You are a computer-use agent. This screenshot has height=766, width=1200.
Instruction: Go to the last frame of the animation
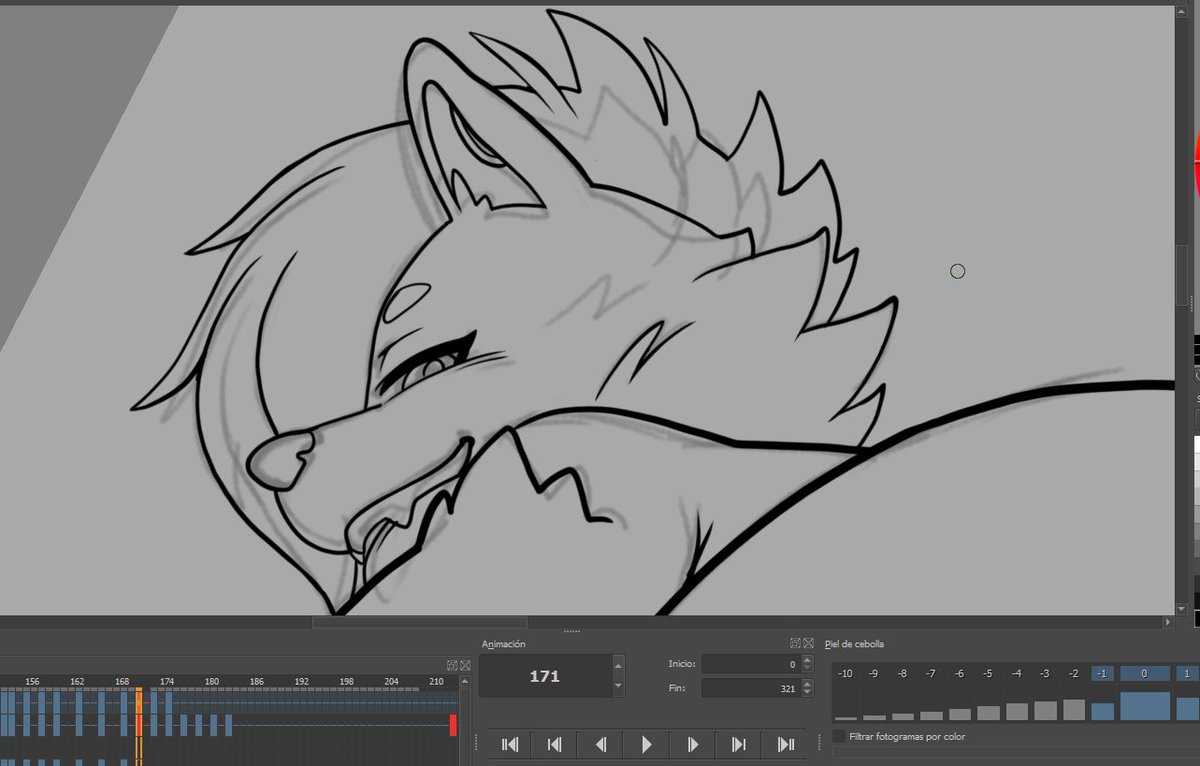785,744
